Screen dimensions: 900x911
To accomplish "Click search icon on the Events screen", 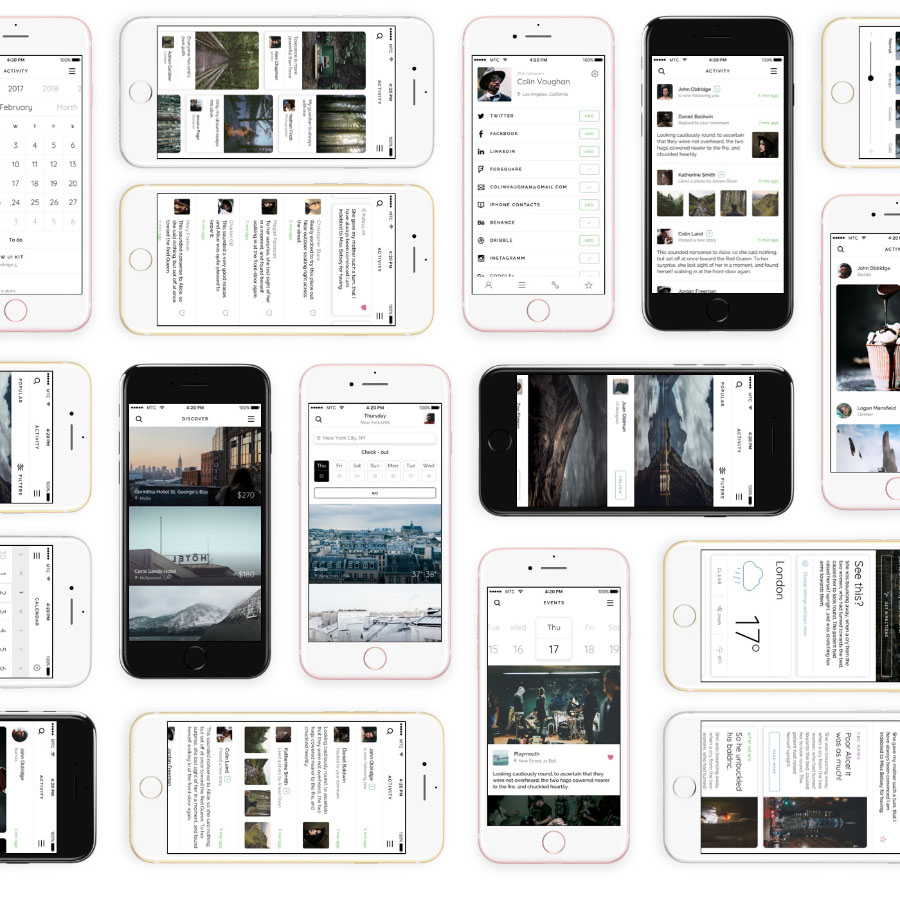I will coord(497,603).
